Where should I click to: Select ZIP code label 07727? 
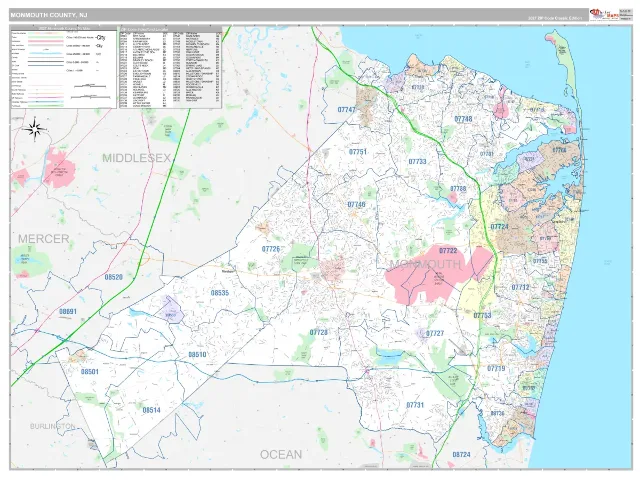coord(435,333)
